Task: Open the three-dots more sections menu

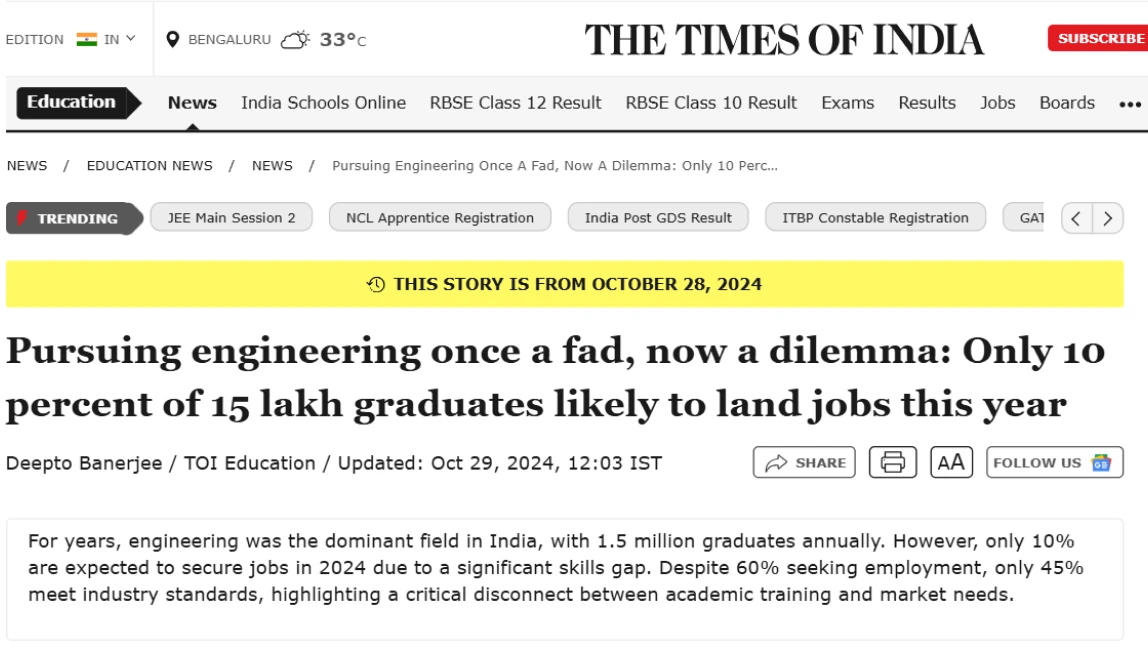Action: [x=1130, y=104]
